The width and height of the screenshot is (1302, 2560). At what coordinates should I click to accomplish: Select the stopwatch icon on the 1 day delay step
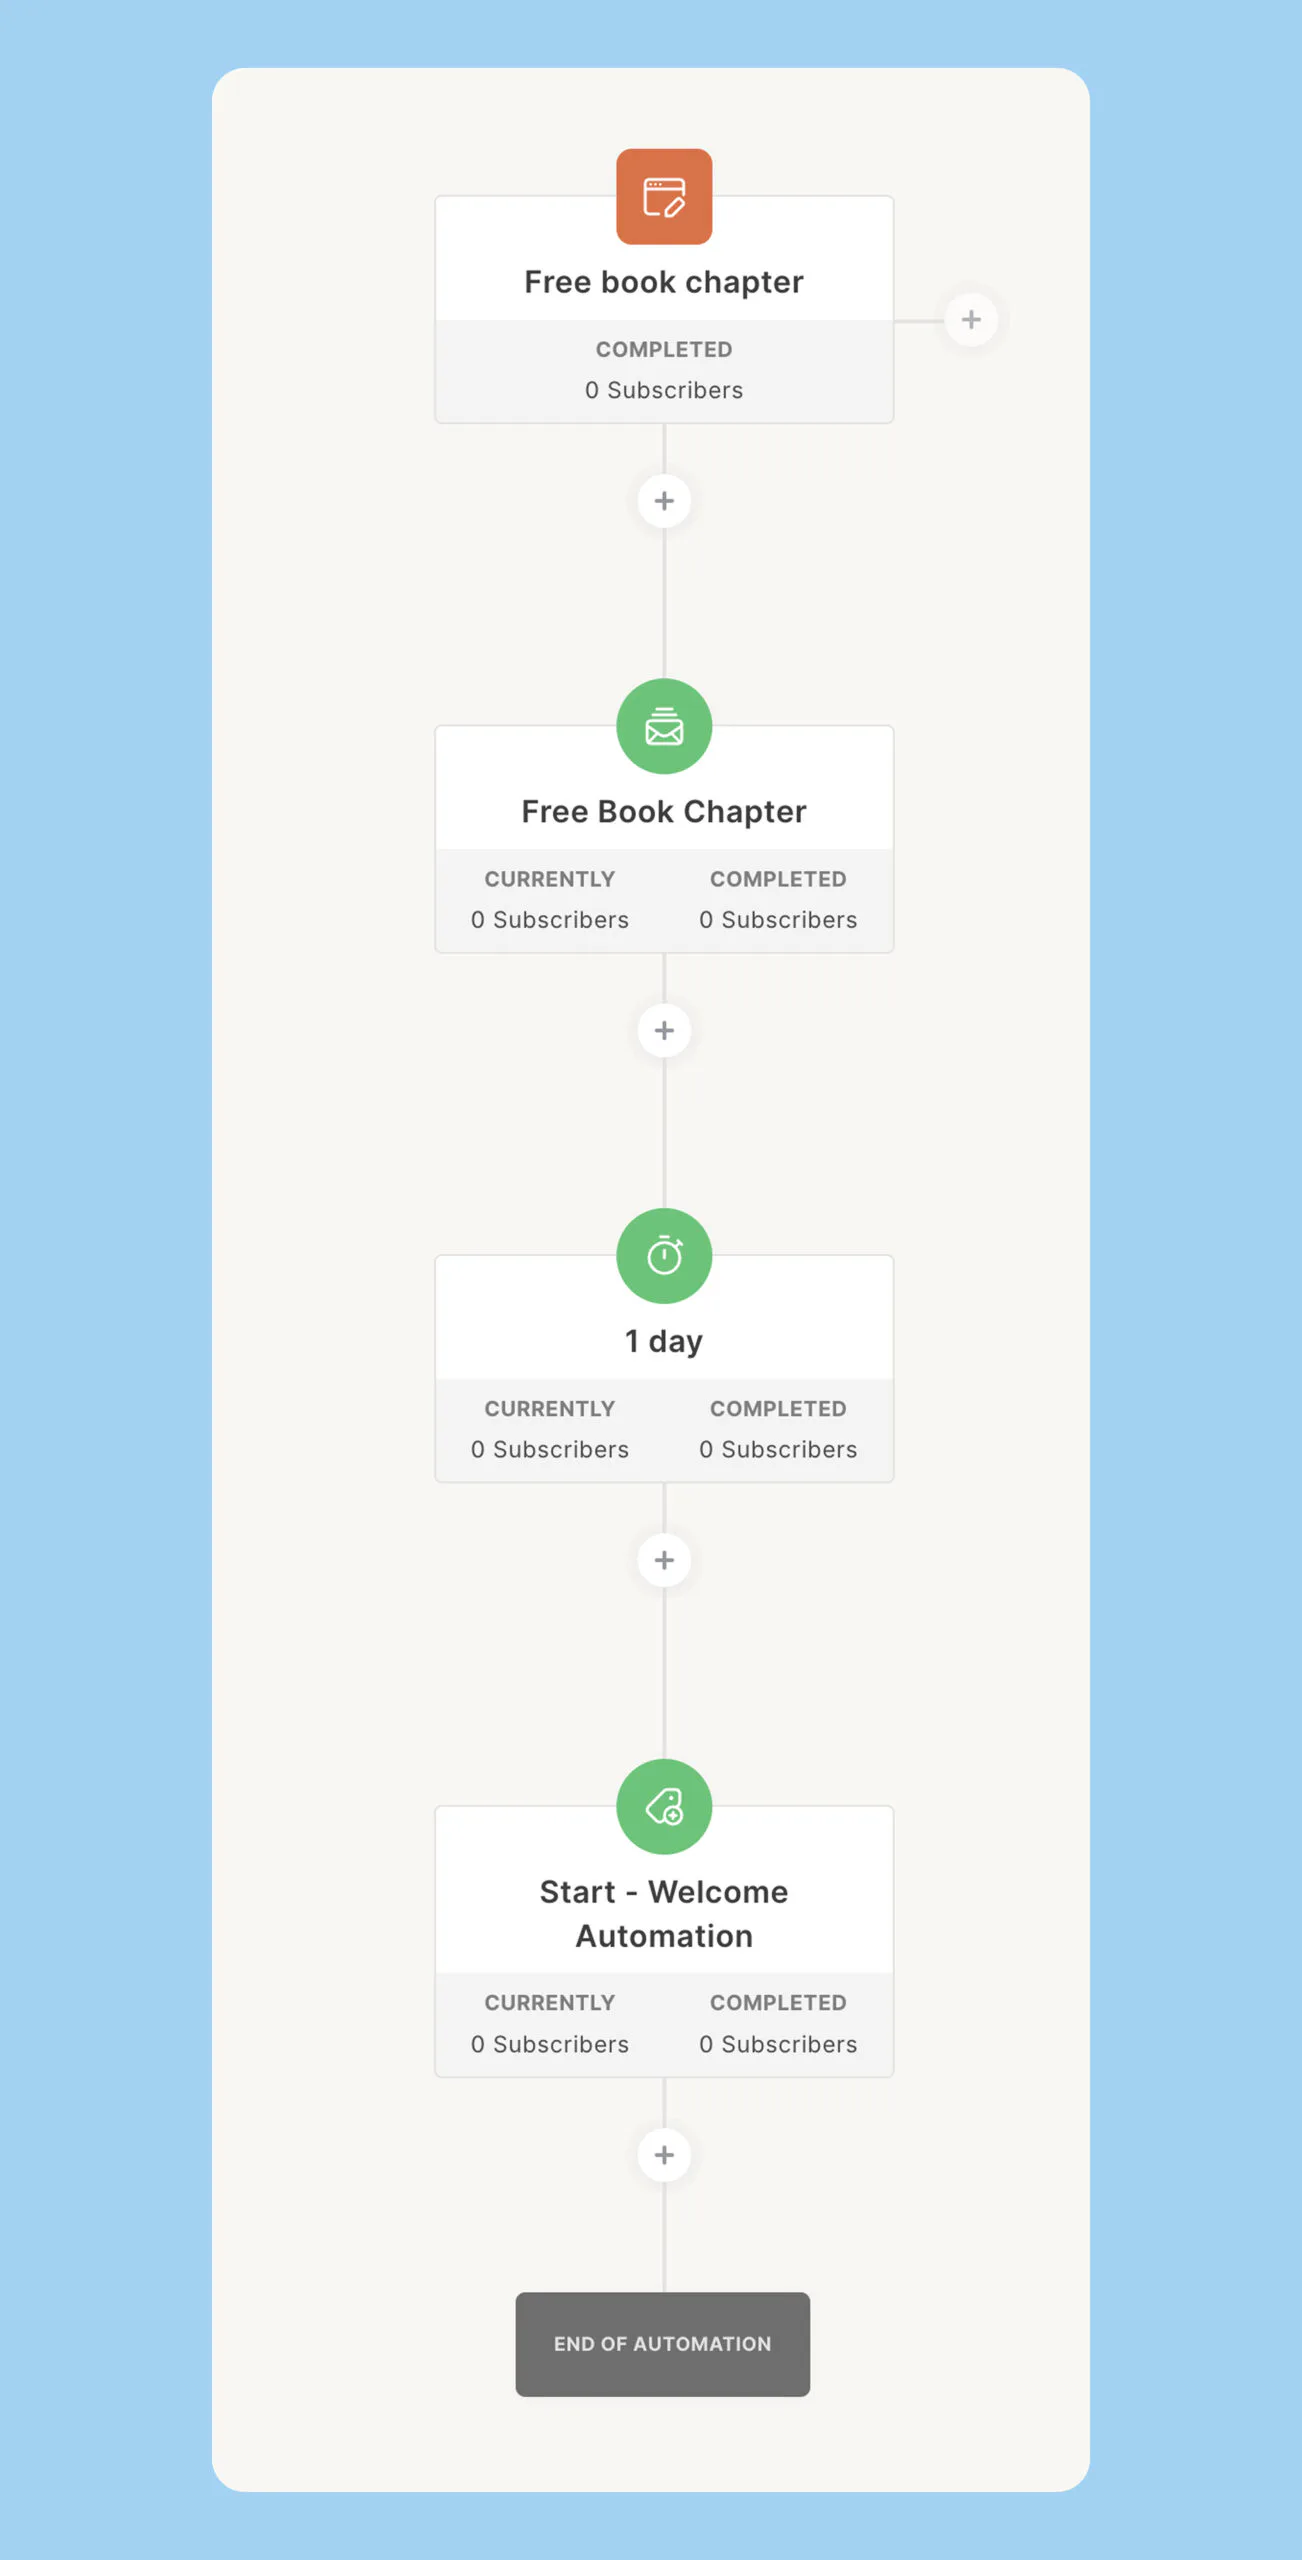point(664,1256)
